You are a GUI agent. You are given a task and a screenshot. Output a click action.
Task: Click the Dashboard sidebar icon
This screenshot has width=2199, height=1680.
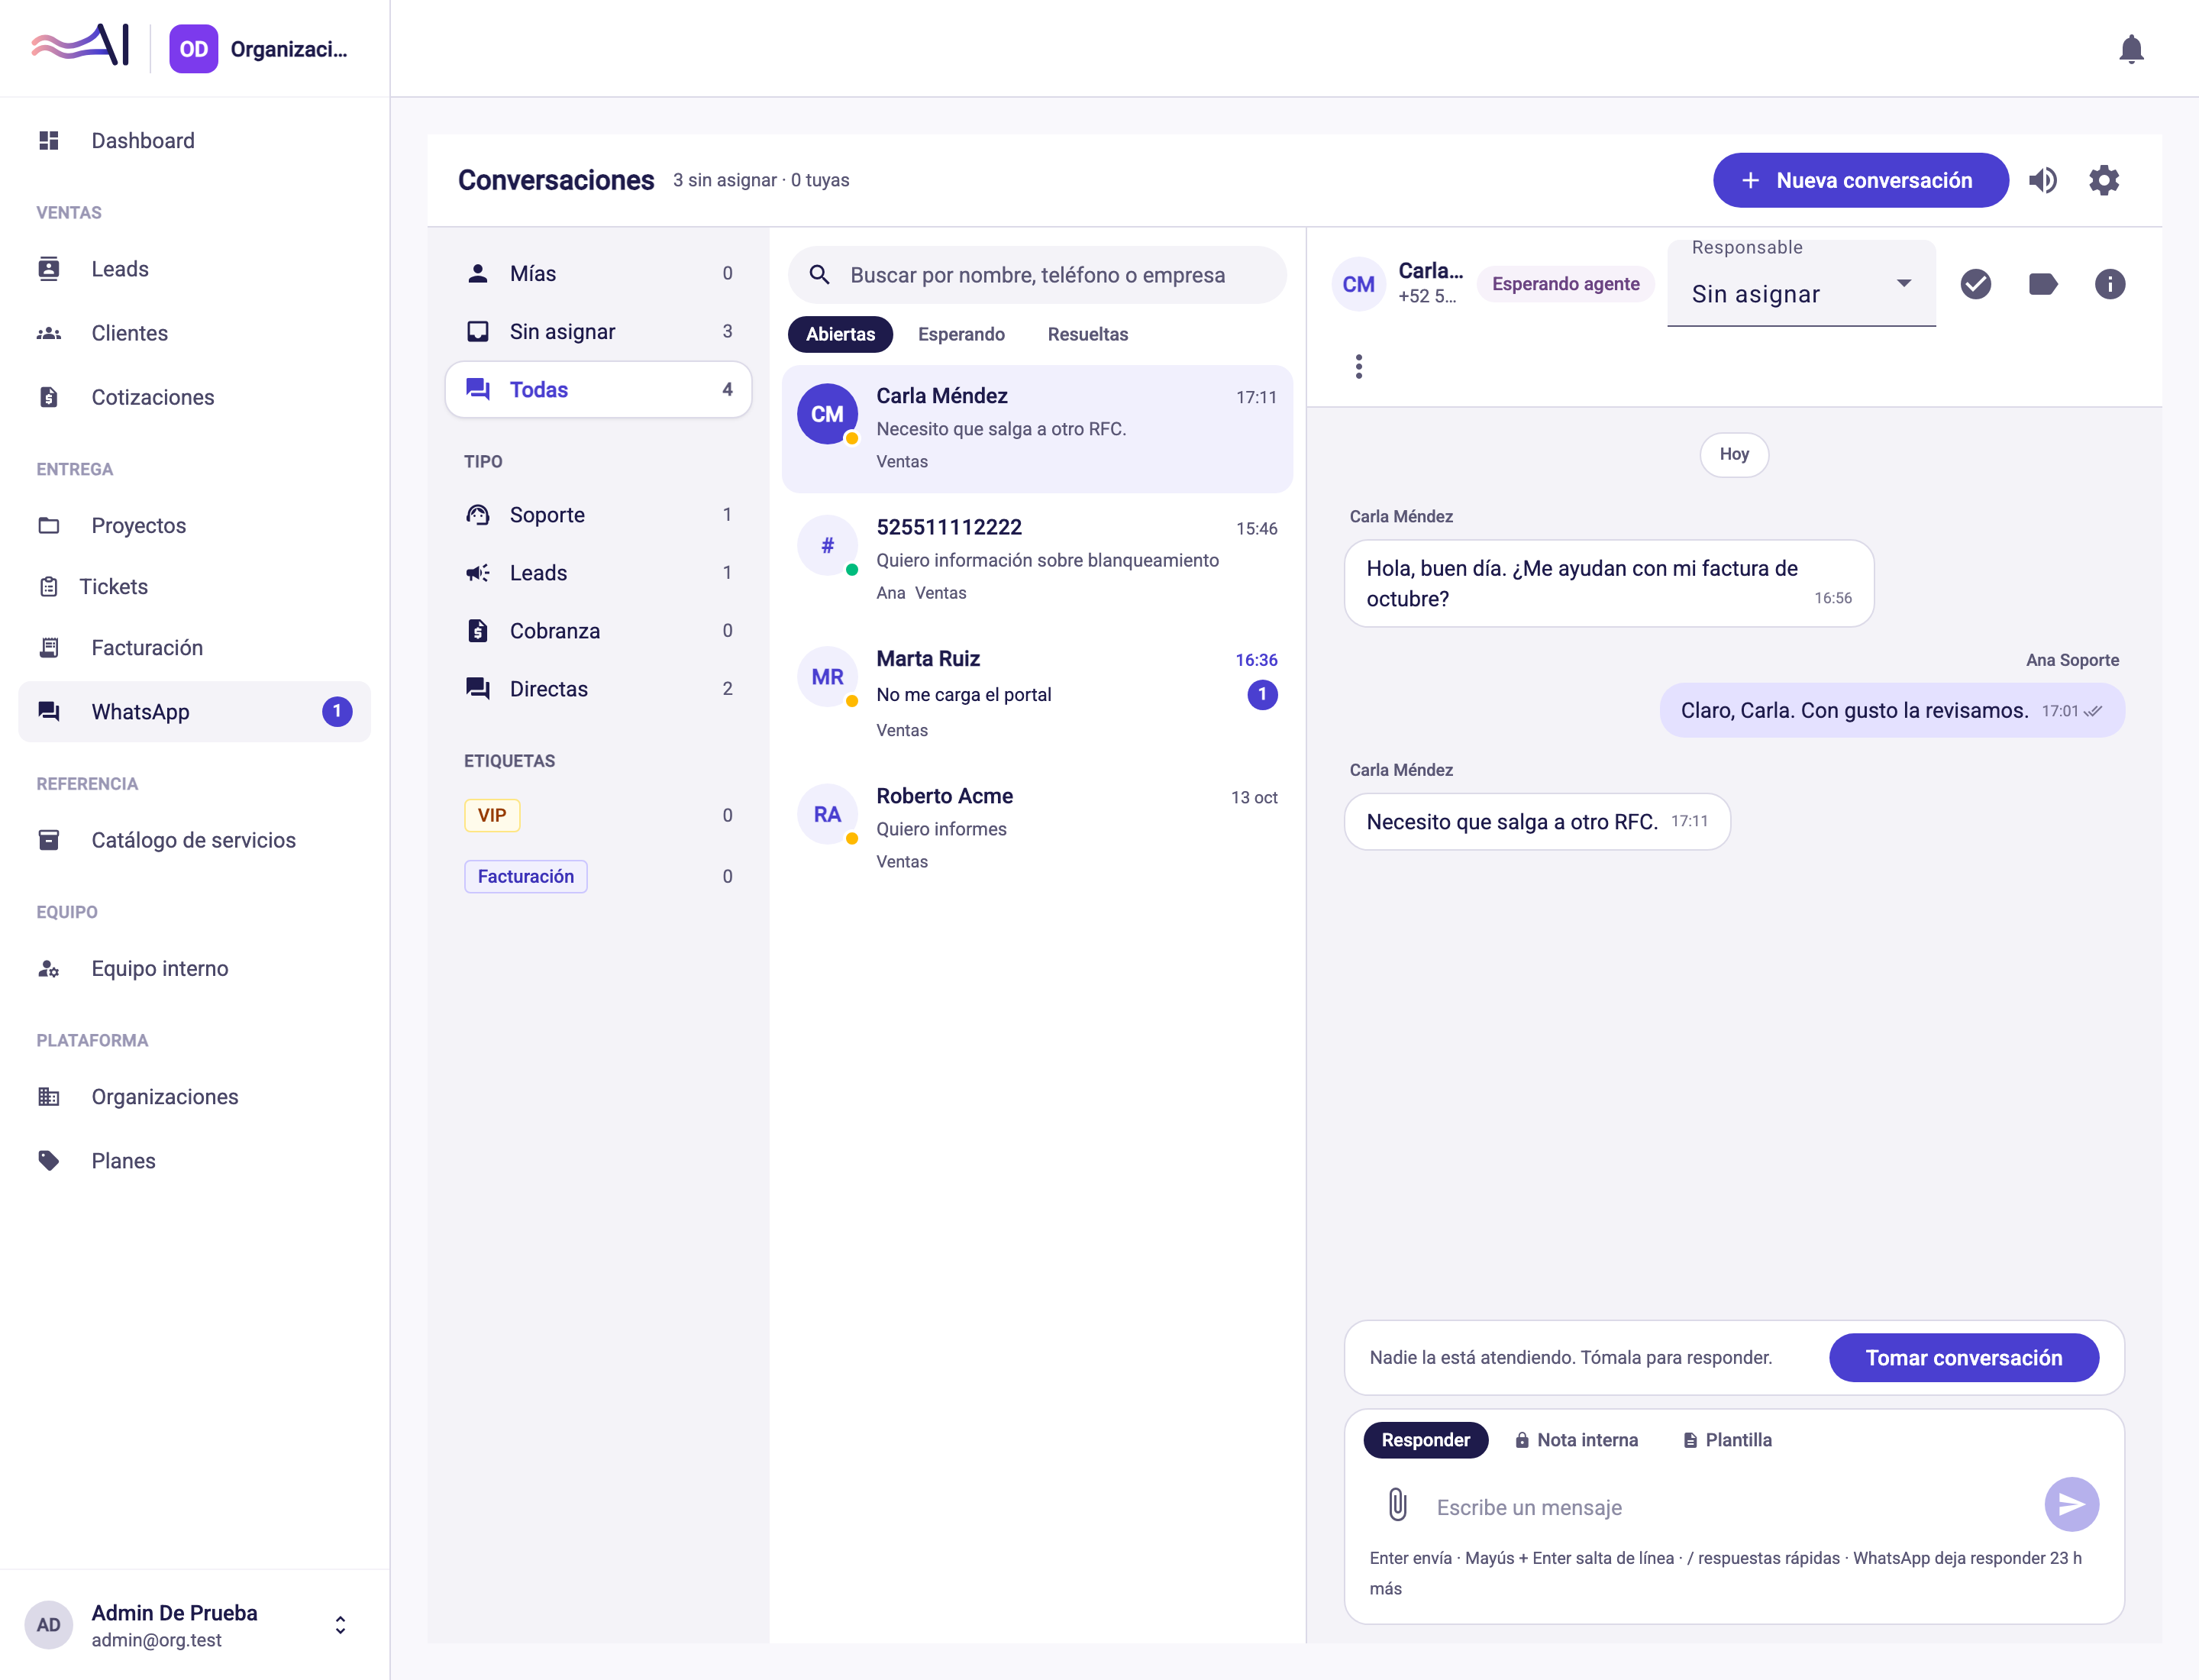(49, 141)
